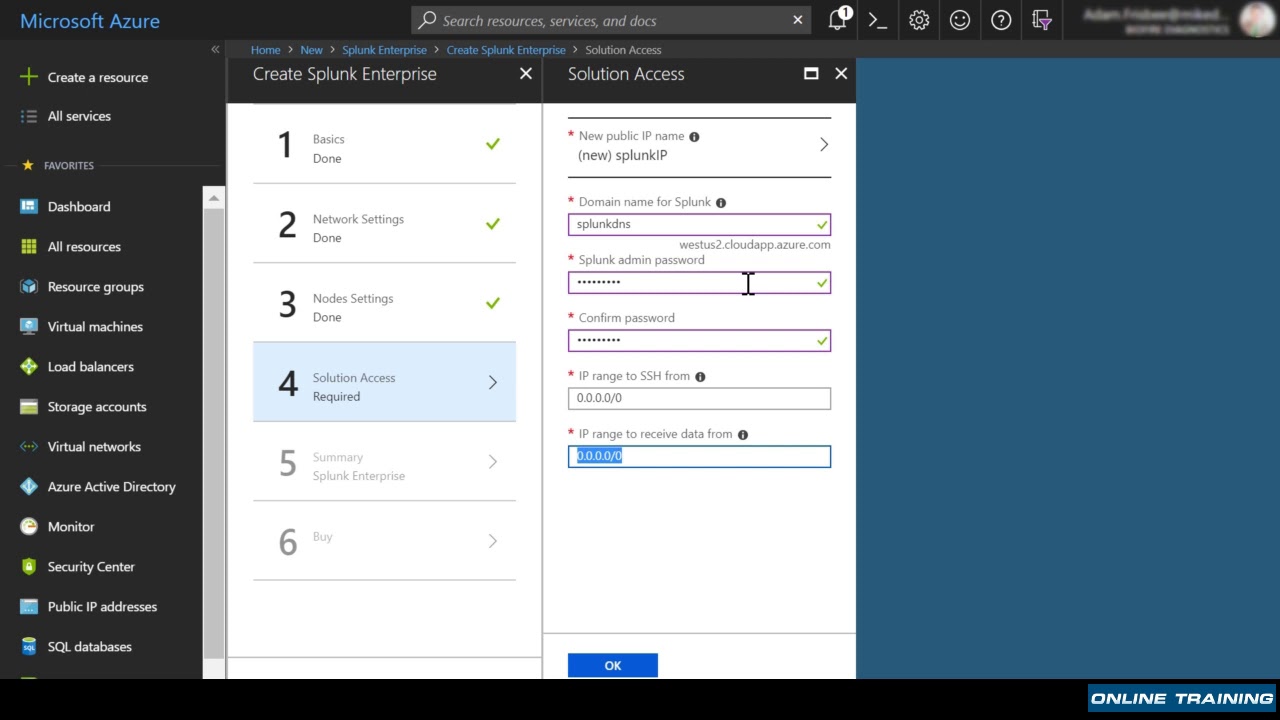
Task: Click the Splunk admin password field
Action: pos(699,282)
